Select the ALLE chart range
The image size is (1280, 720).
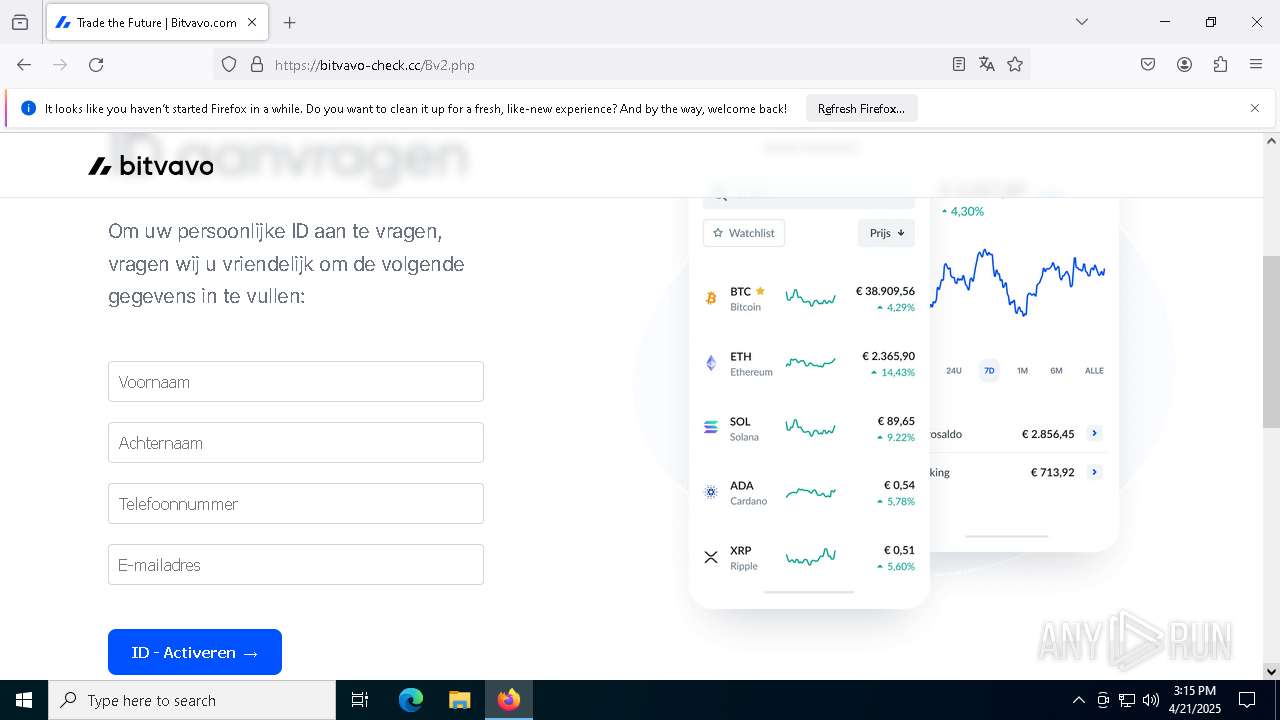pyautogui.click(x=1094, y=371)
